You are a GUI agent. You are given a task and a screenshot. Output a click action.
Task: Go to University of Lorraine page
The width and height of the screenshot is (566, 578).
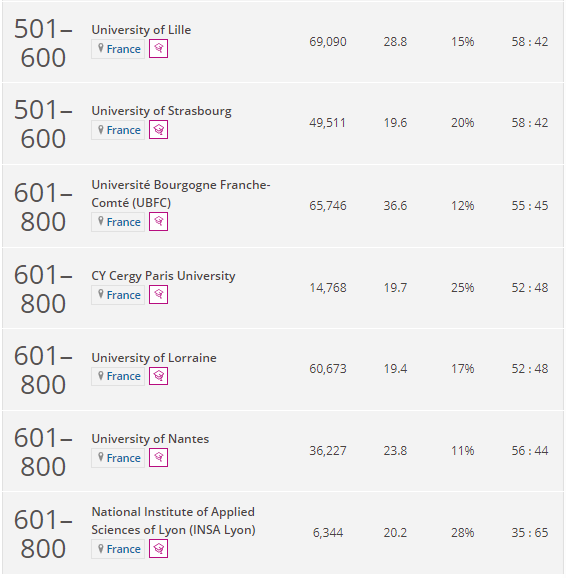154,358
